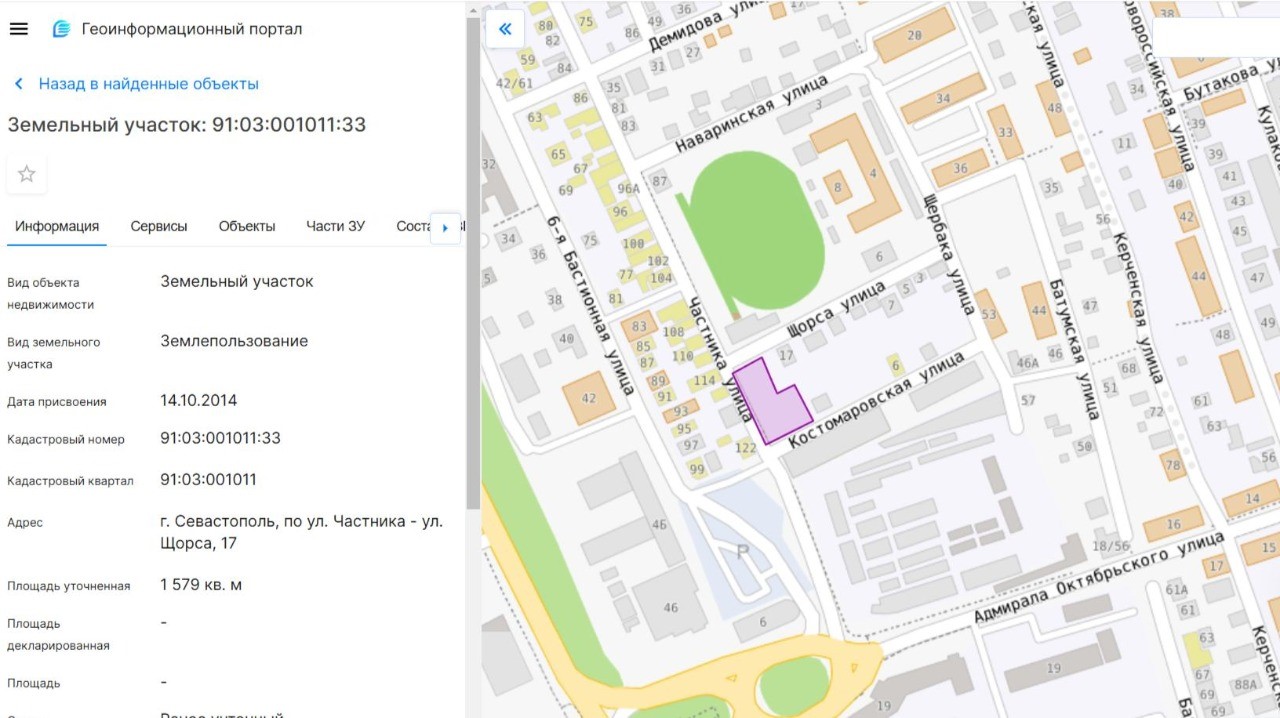Click building 53 on Щербака улица
Image resolution: width=1280 pixels, height=718 pixels.
point(989,315)
